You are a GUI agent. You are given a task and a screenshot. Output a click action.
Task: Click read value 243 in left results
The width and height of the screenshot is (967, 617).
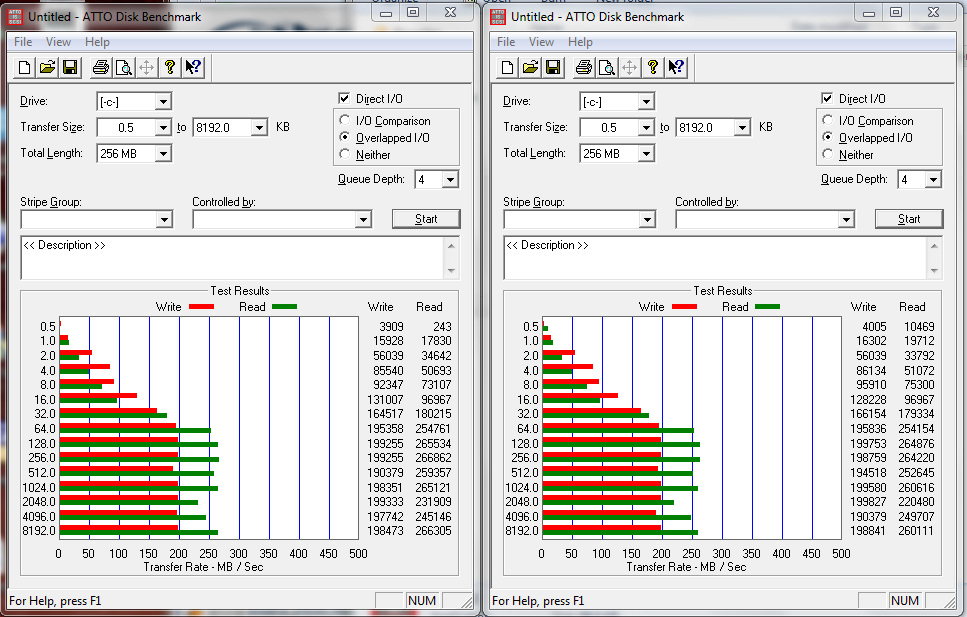(x=442, y=326)
